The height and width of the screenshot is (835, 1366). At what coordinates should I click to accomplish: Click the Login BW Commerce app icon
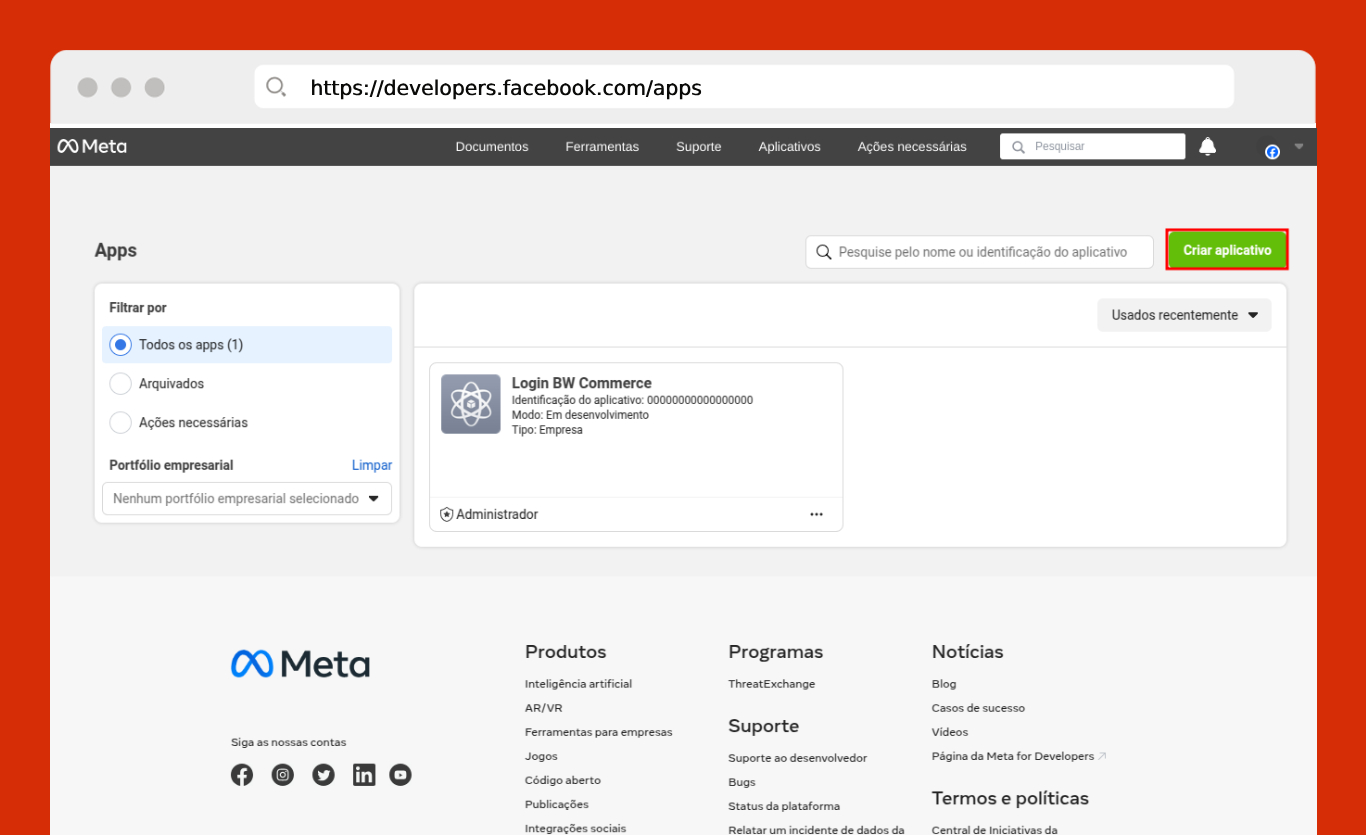[x=471, y=404]
